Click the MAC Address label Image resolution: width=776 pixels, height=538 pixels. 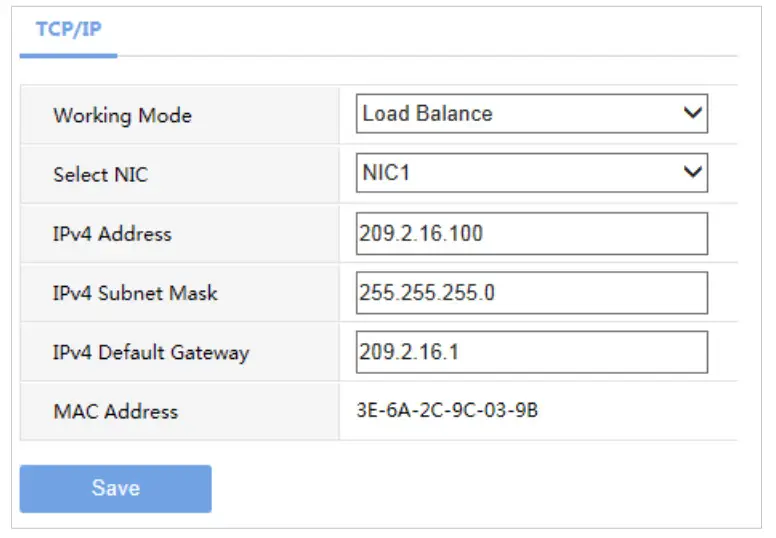(115, 411)
